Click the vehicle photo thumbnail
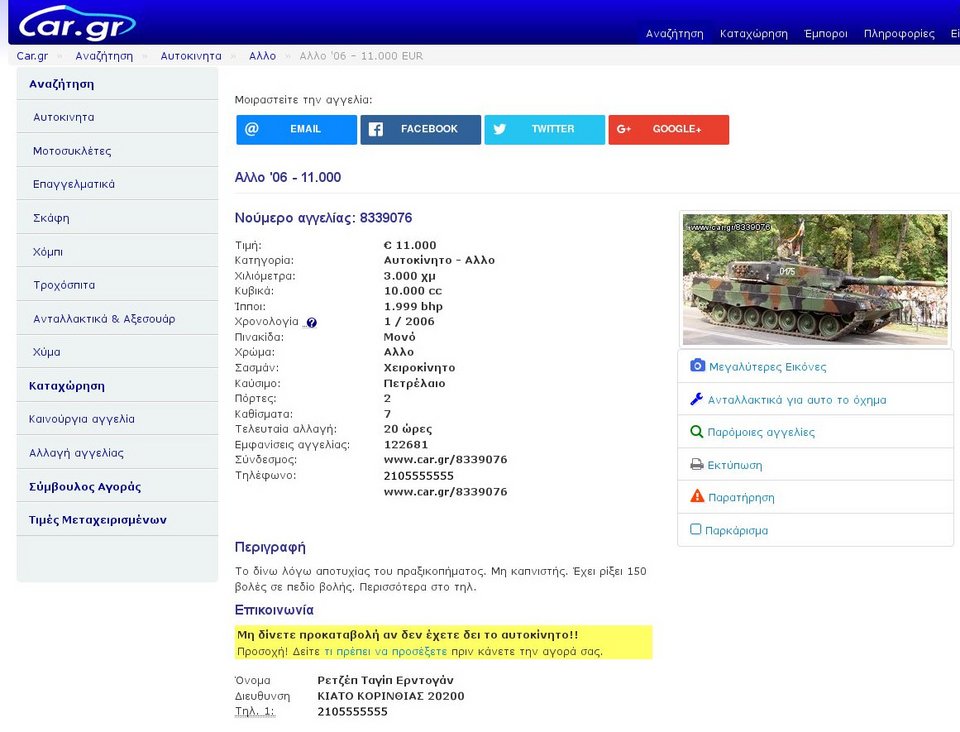960x732 pixels. click(814, 279)
